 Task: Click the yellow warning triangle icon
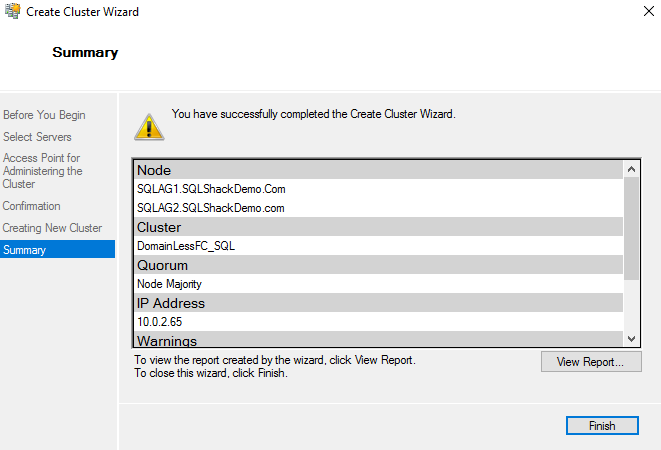149,127
